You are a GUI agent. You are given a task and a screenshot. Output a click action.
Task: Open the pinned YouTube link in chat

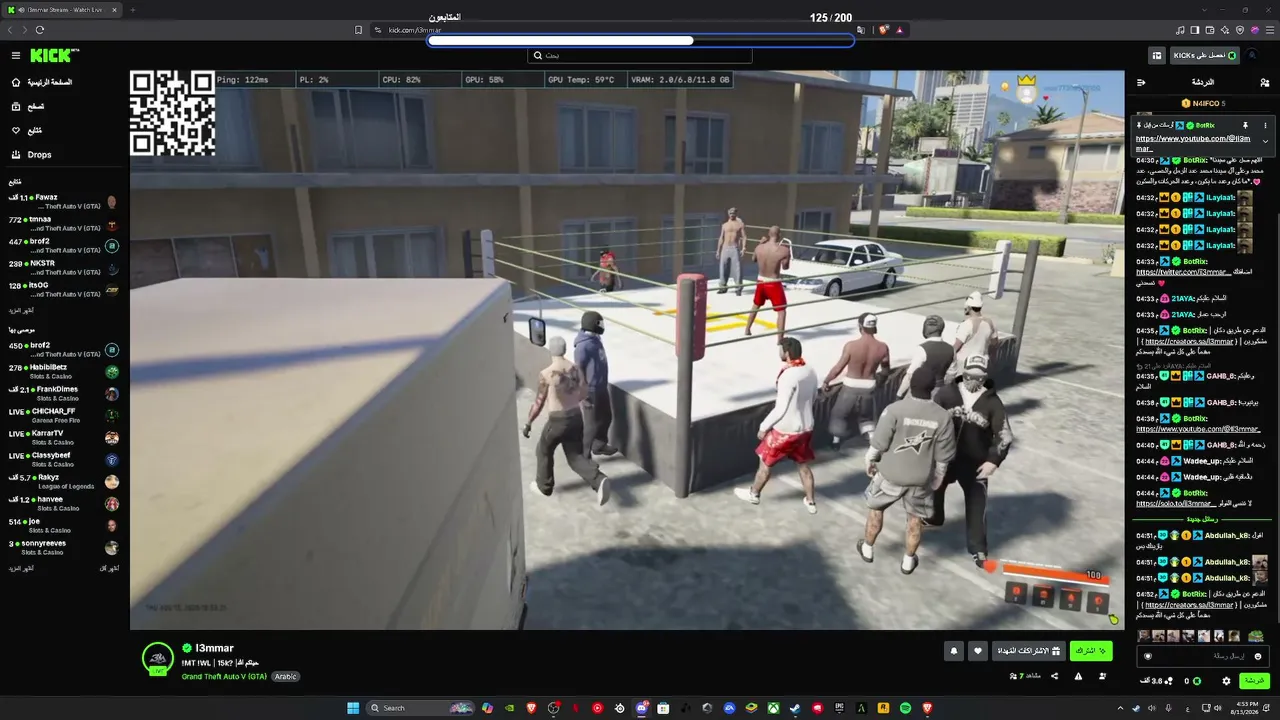(1193, 143)
